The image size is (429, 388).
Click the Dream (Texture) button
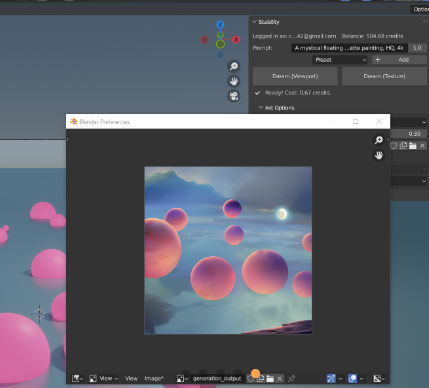[x=384, y=76]
